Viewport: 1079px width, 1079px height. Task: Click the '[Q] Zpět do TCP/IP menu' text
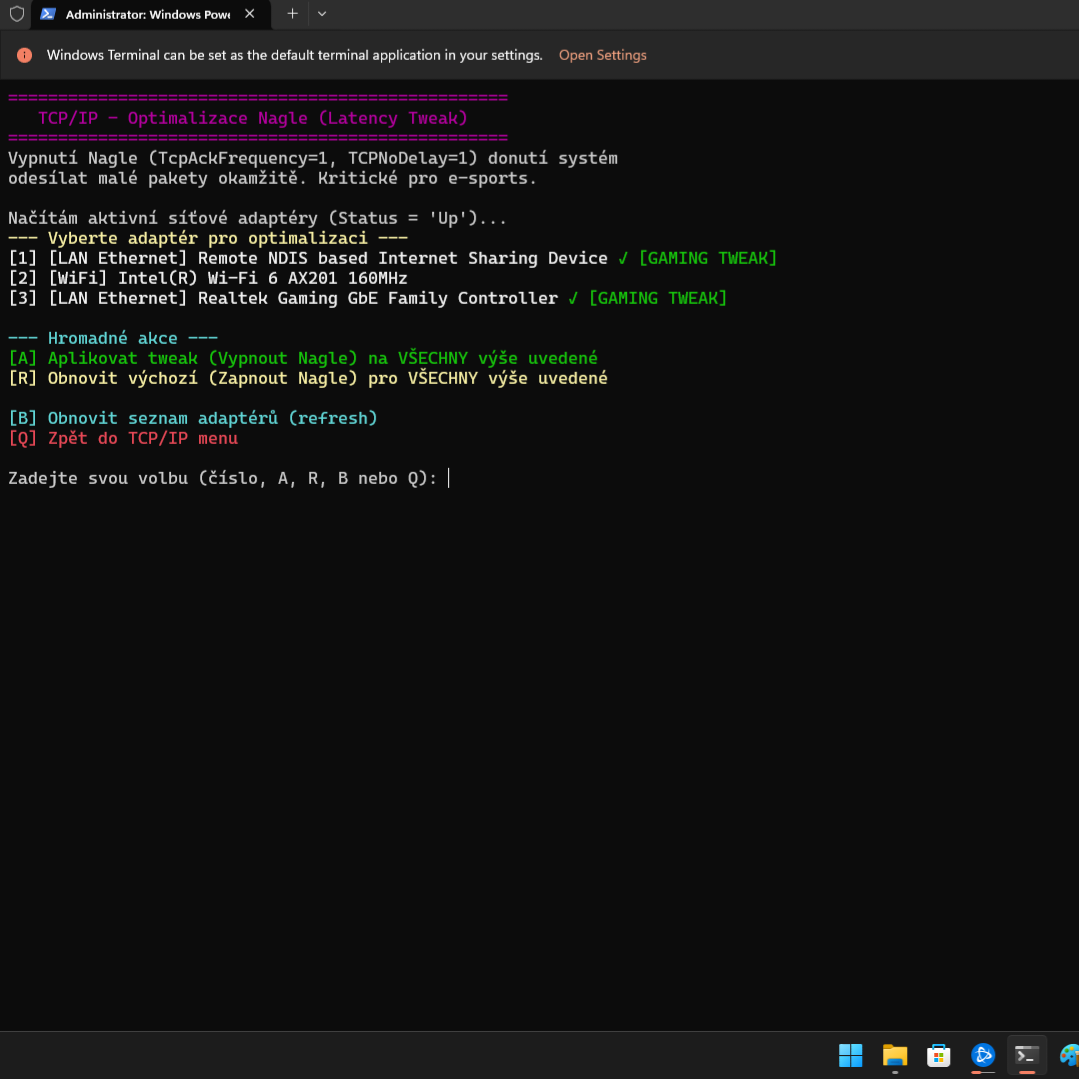(123, 438)
